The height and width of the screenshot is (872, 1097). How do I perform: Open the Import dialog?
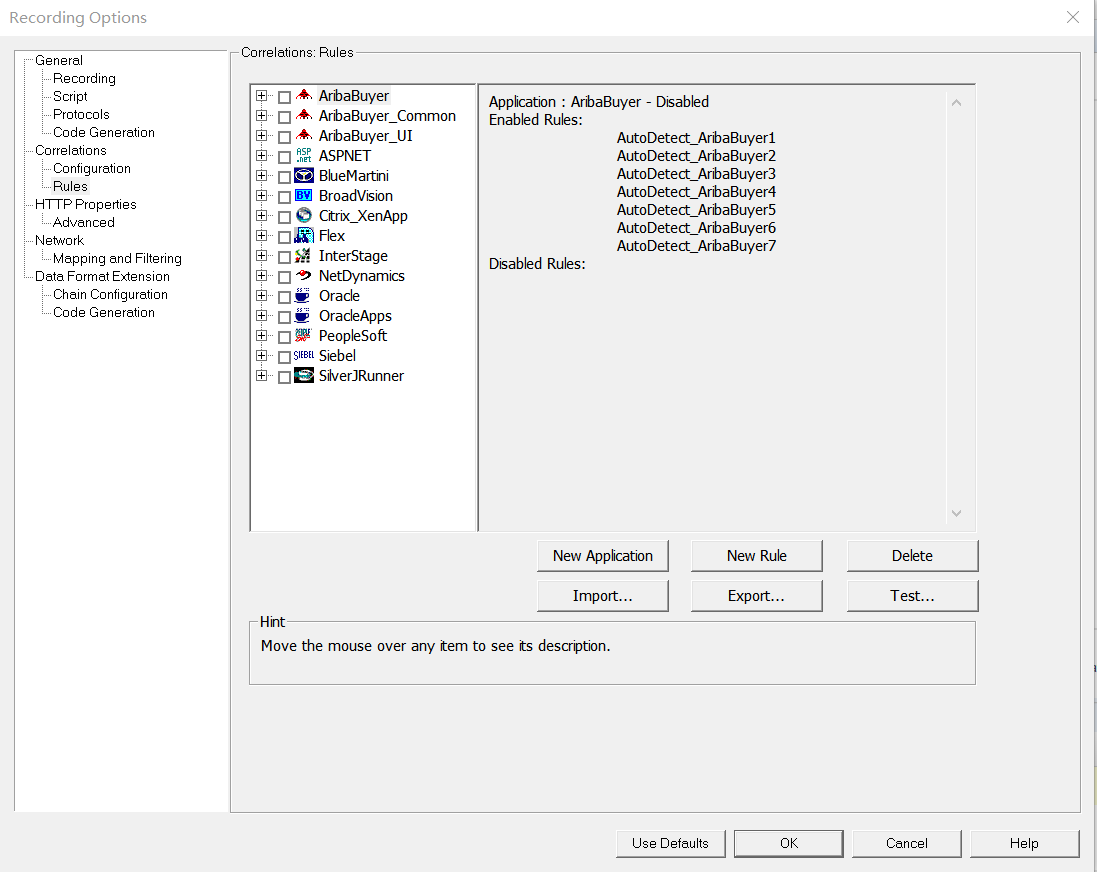click(x=602, y=596)
